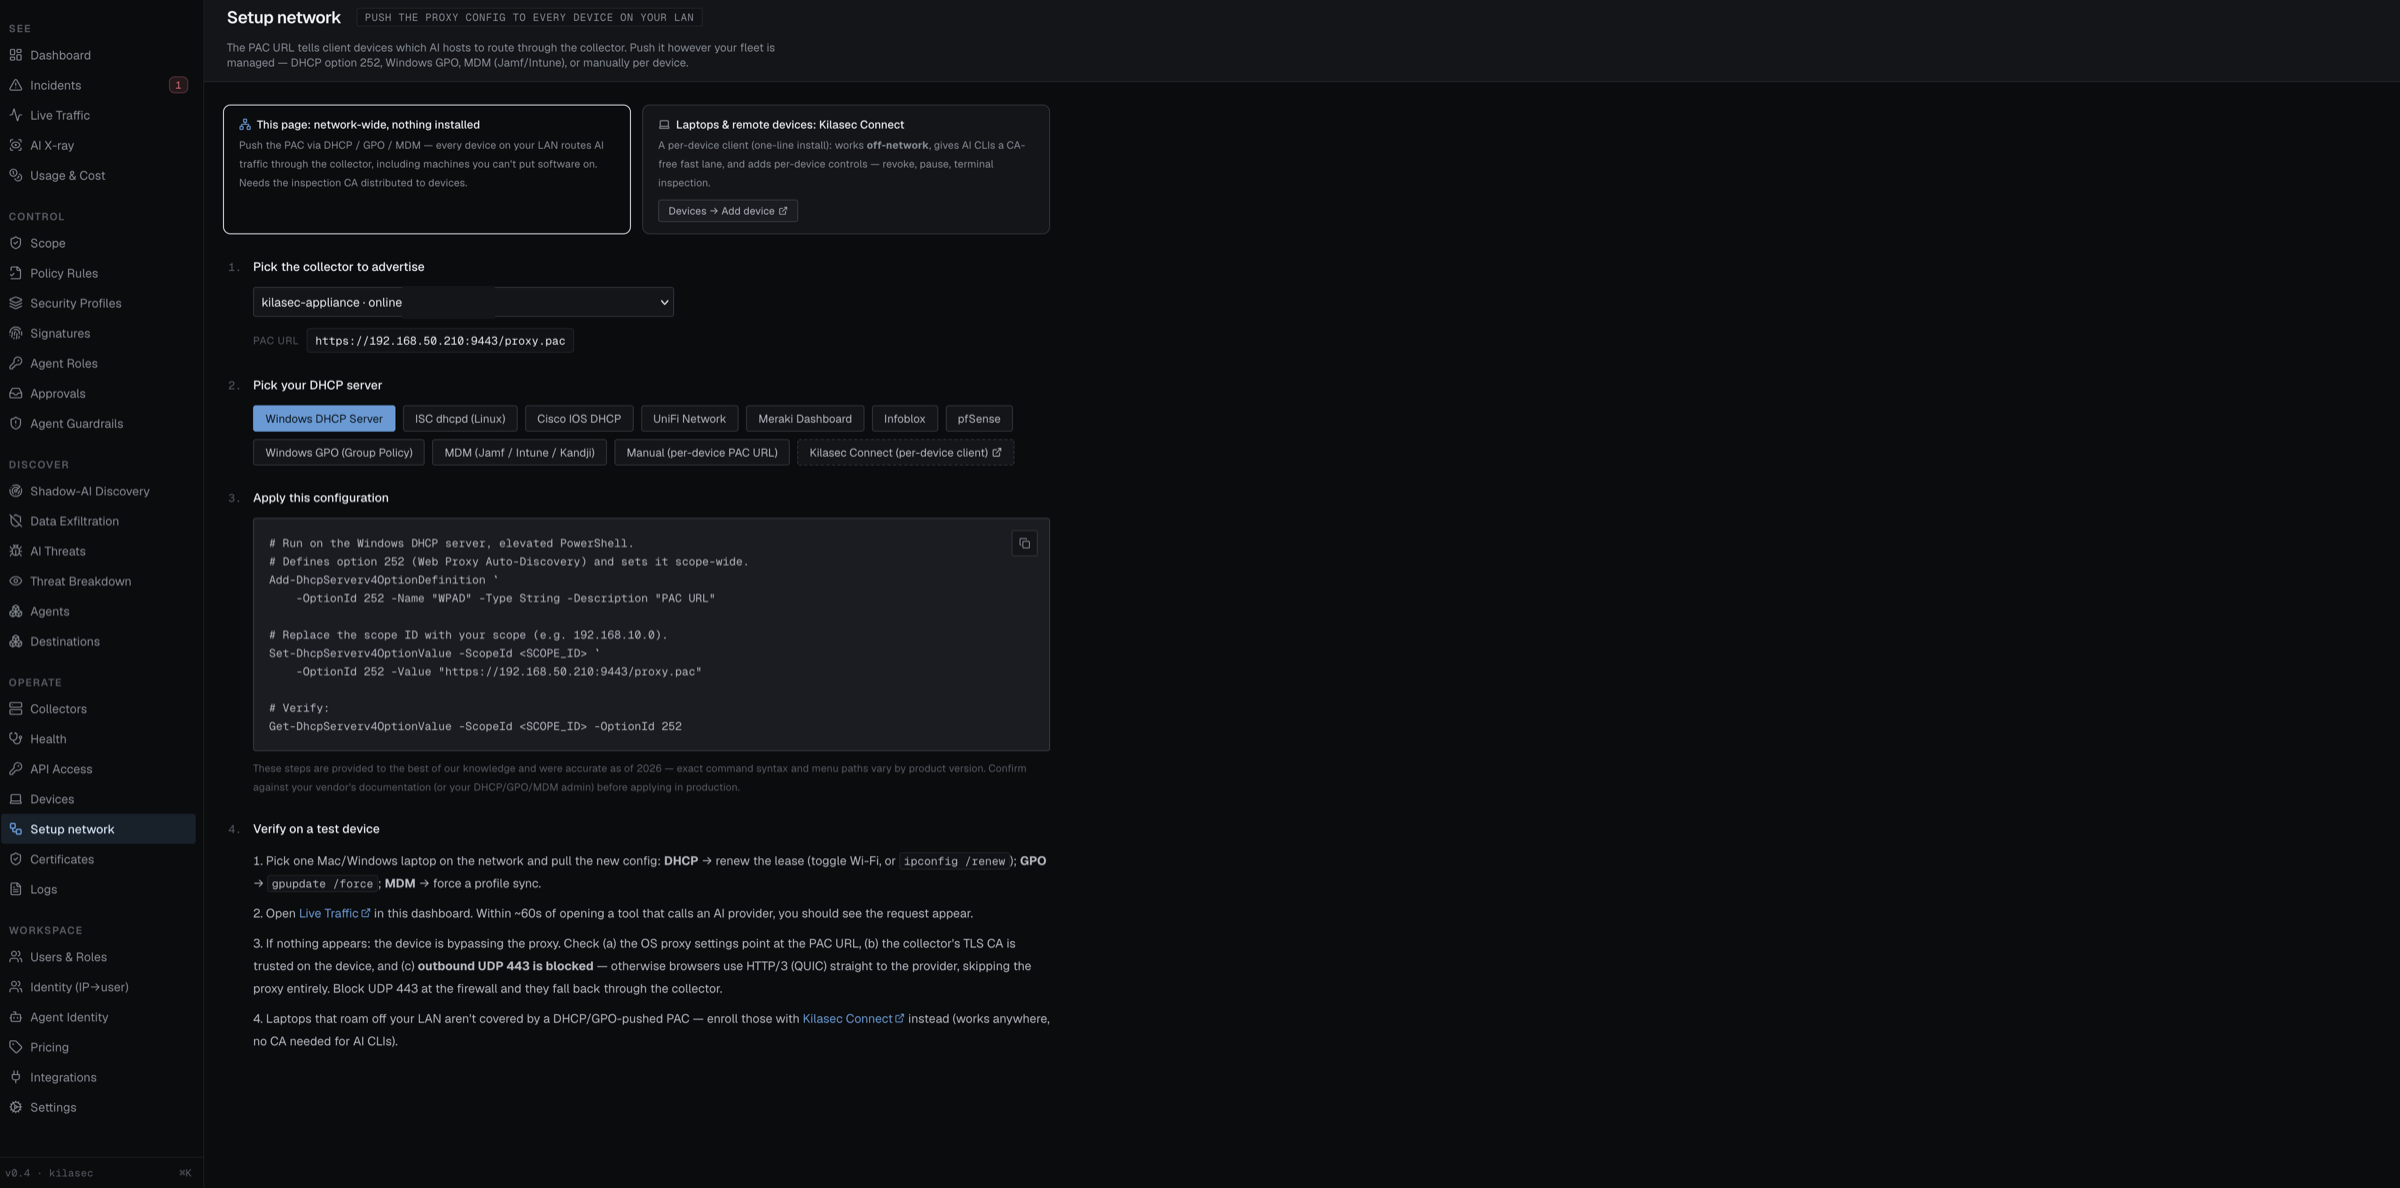The height and width of the screenshot is (1188, 2400).
Task: Open Shadow-AI Discovery radar icon
Action: tap(16, 491)
